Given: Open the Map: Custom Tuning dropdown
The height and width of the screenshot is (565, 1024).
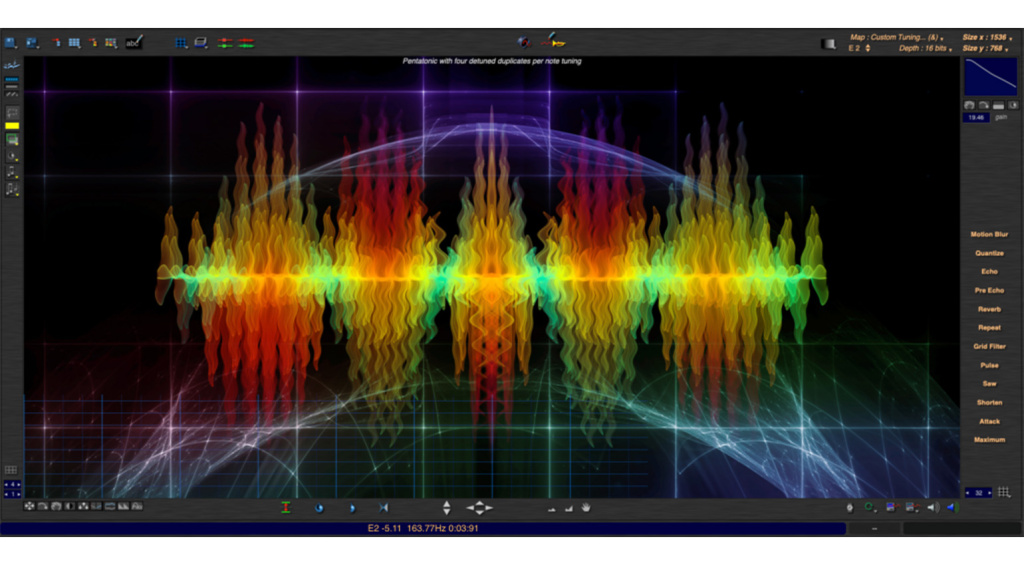Looking at the screenshot, I should coord(897,37).
